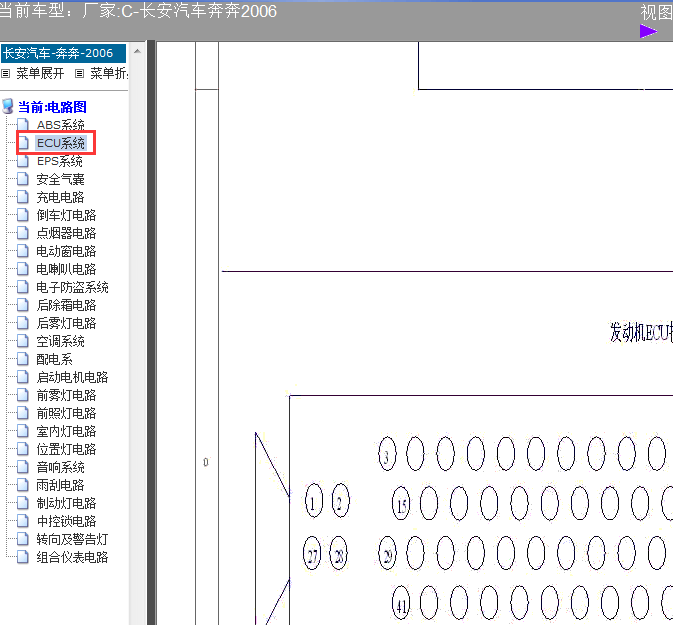Screen dimensions: 673x625
Task: Click the document icon beside 安全气囊
Action: pos(23,179)
